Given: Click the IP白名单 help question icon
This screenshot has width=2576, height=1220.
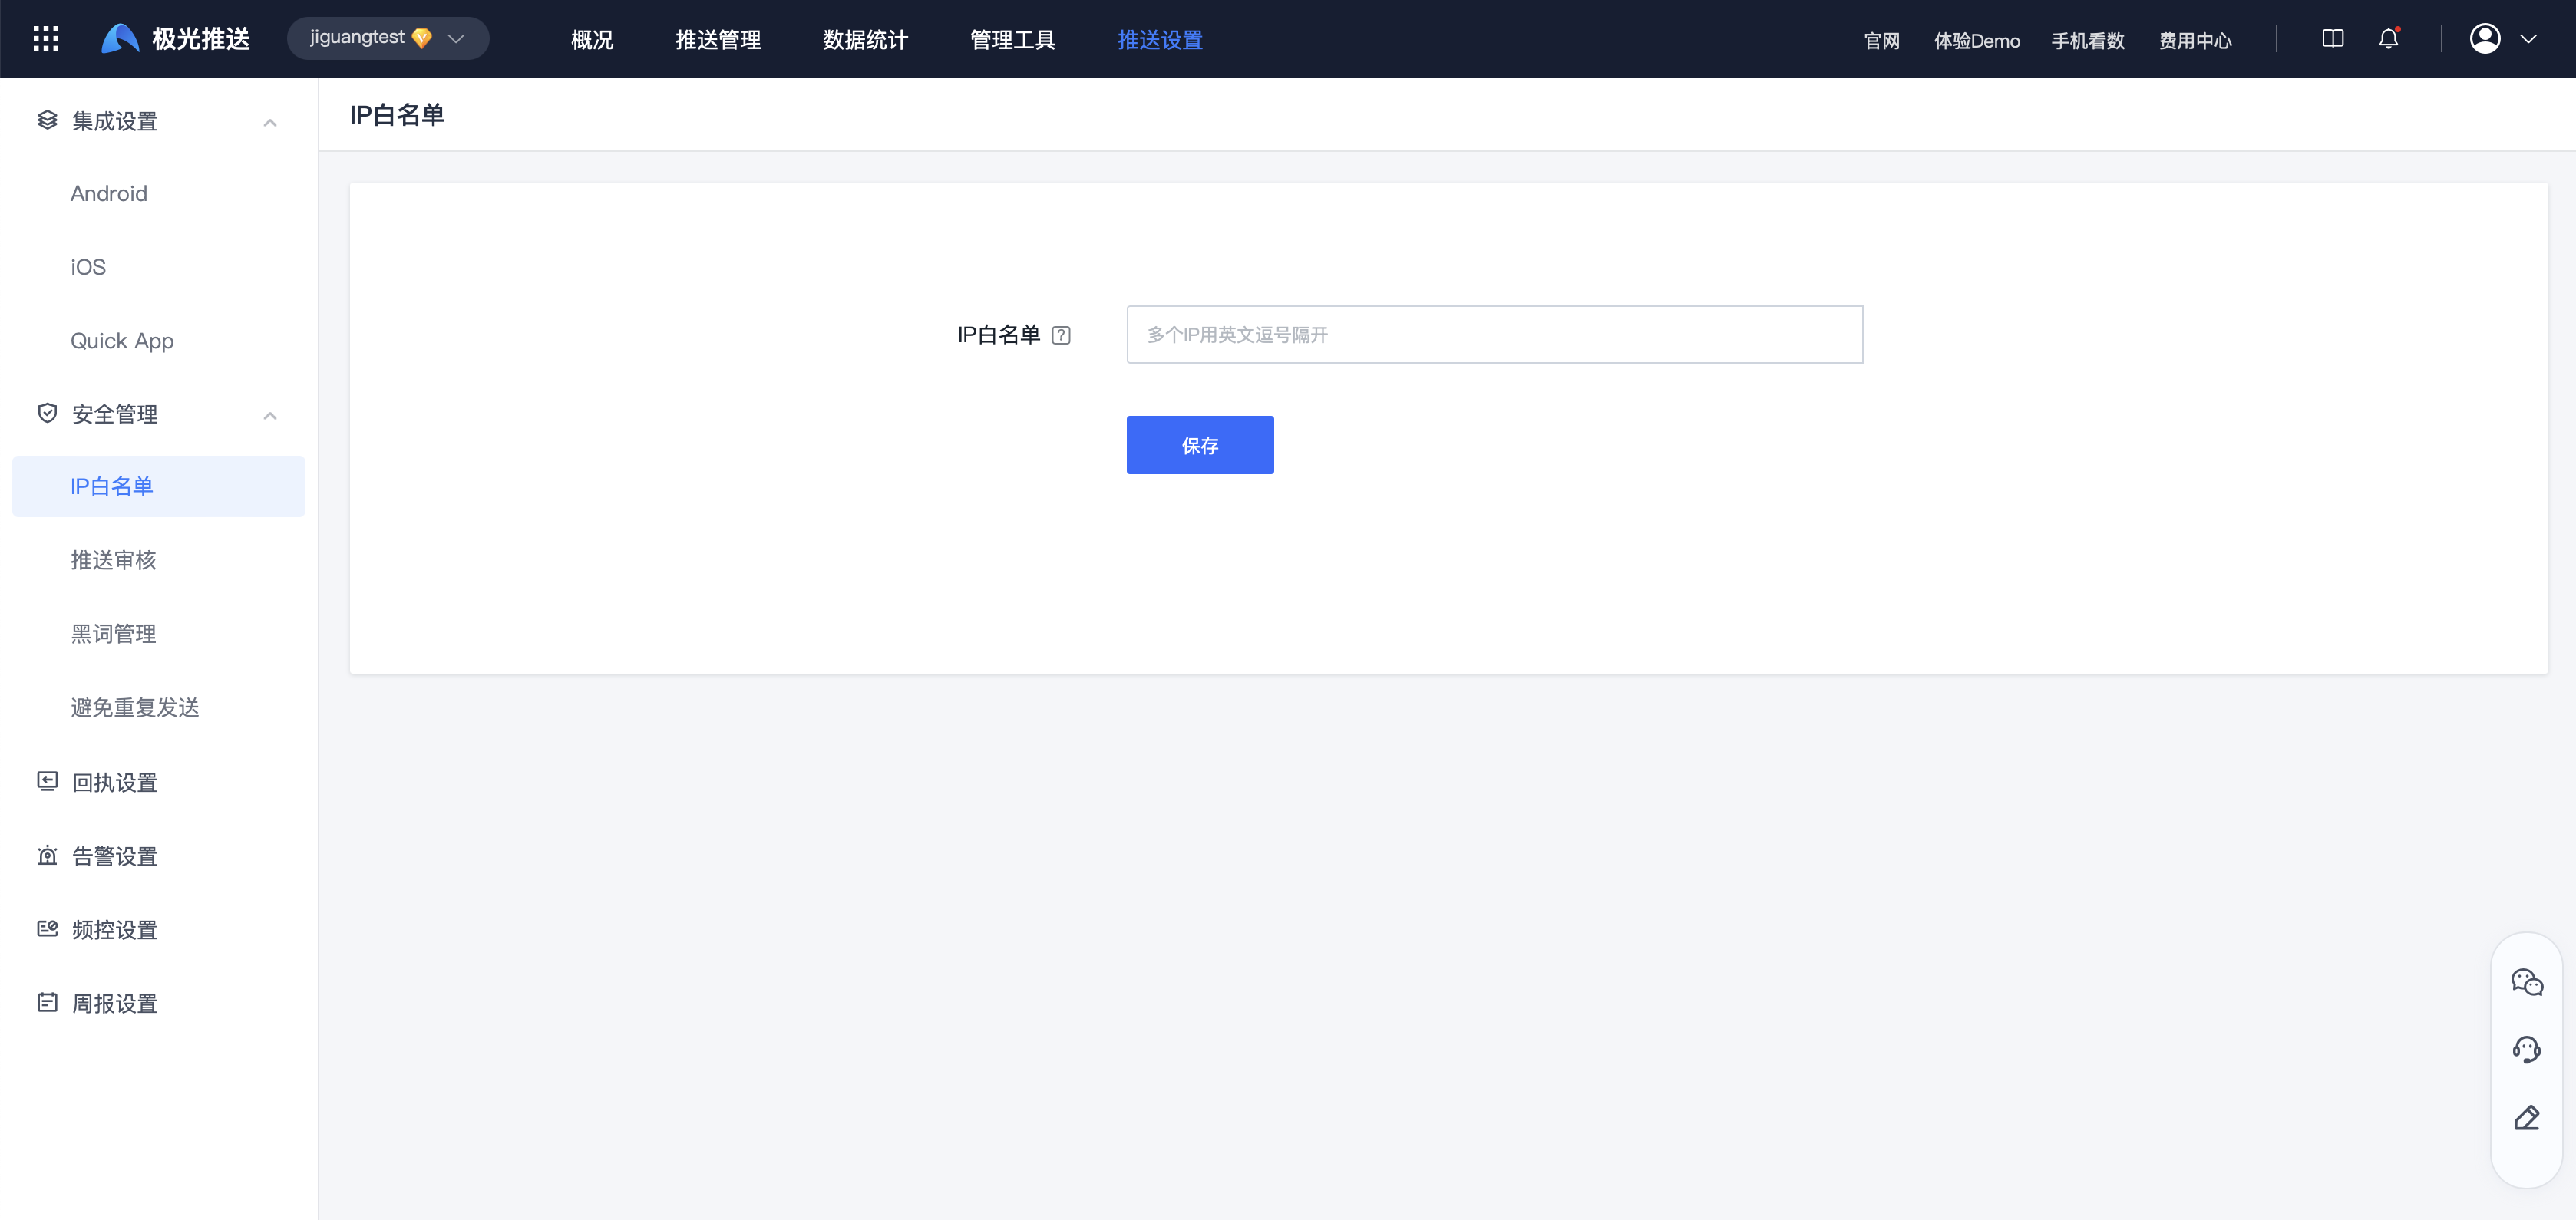Looking at the screenshot, I should click(1061, 335).
